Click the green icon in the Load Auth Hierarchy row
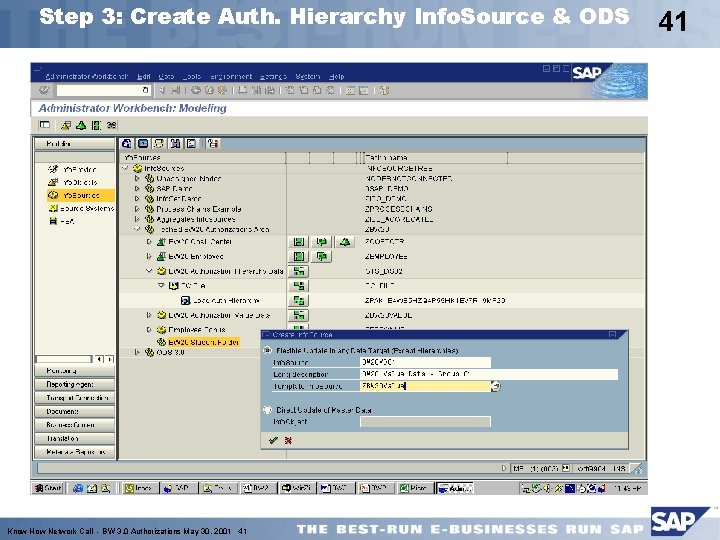The image size is (720, 540). click(x=298, y=301)
